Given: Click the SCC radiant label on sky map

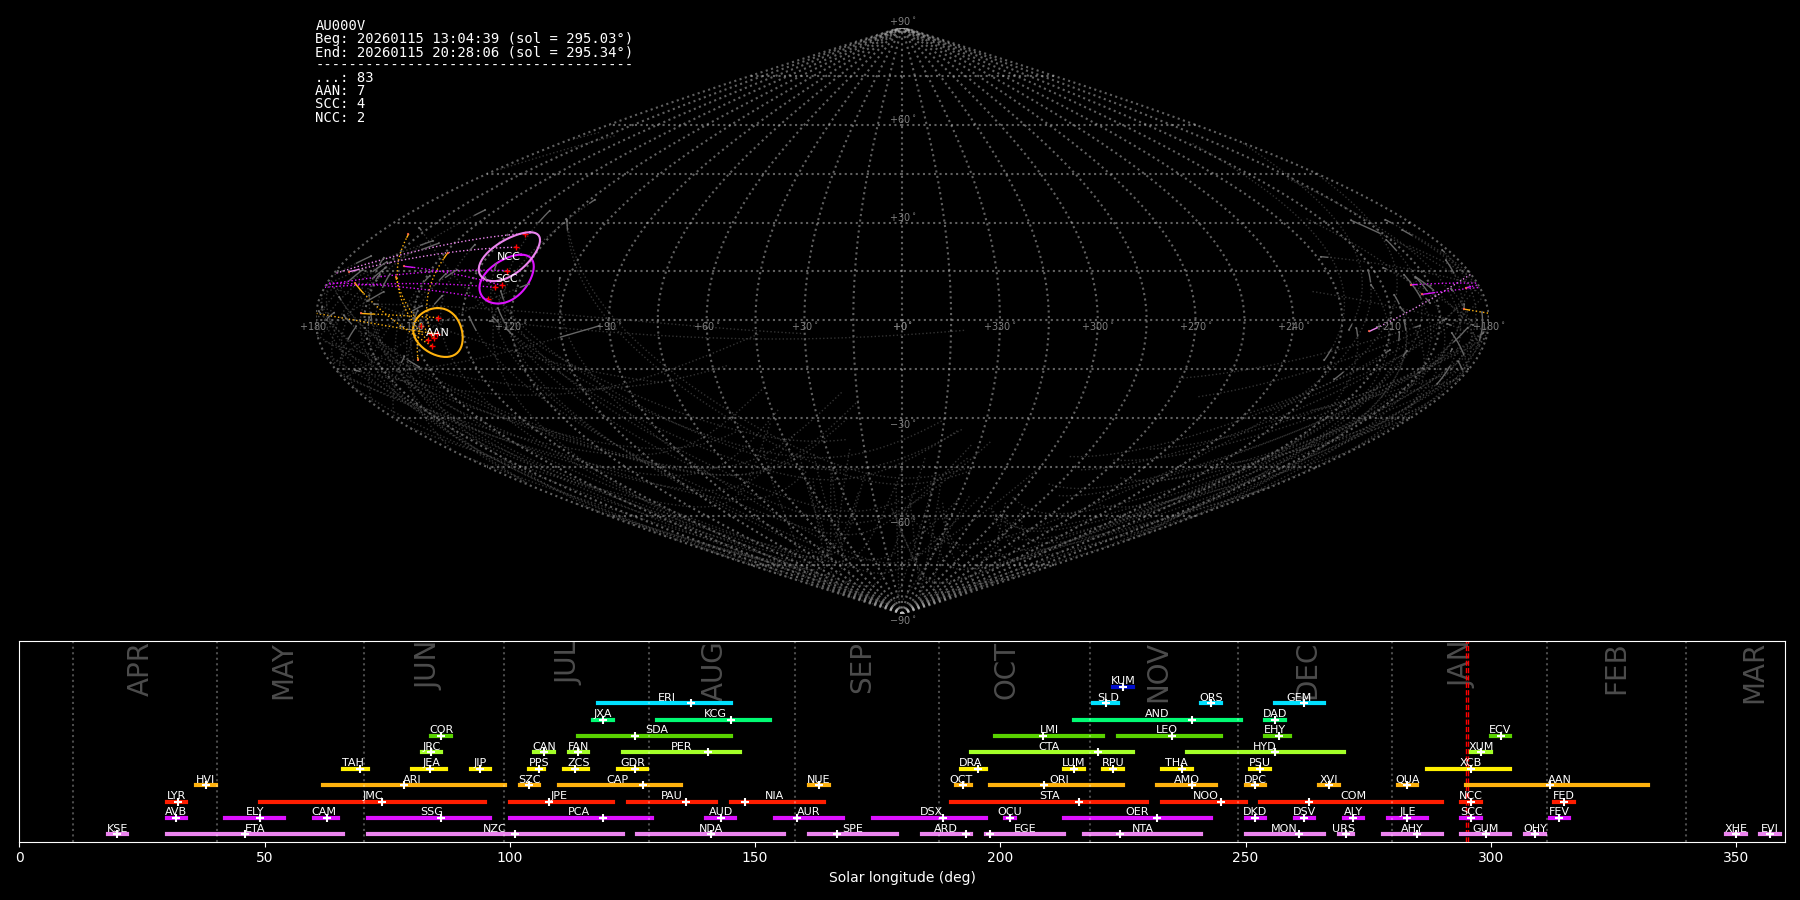Looking at the screenshot, I should pyautogui.click(x=506, y=279).
